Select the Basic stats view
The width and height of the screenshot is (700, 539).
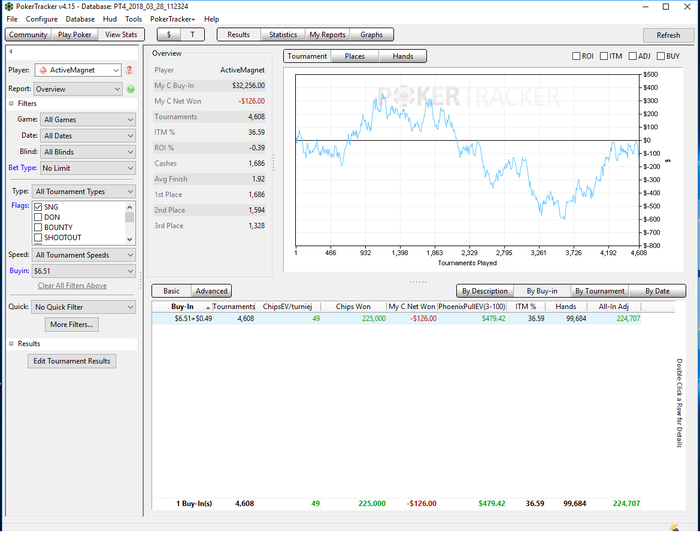point(171,291)
